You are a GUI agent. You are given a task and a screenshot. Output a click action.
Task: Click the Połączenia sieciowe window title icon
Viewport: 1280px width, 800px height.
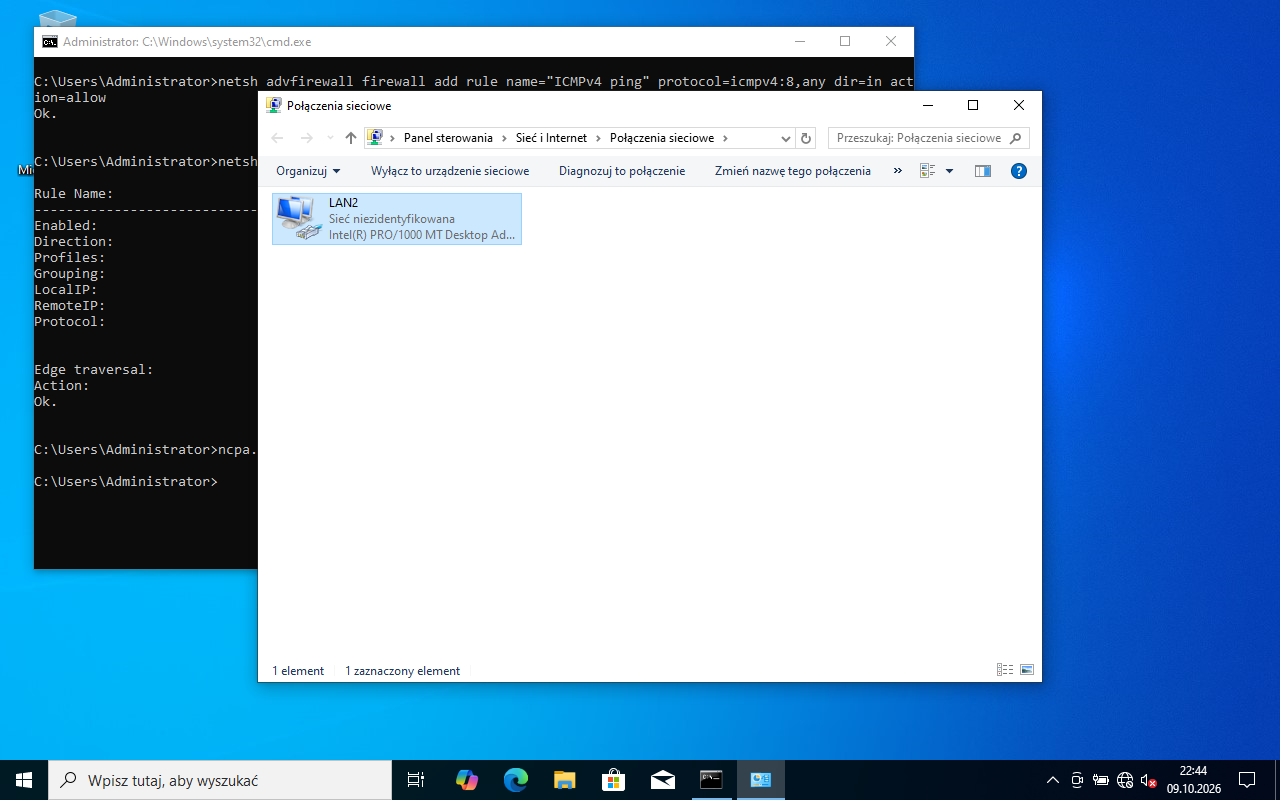pyautogui.click(x=273, y=105)
